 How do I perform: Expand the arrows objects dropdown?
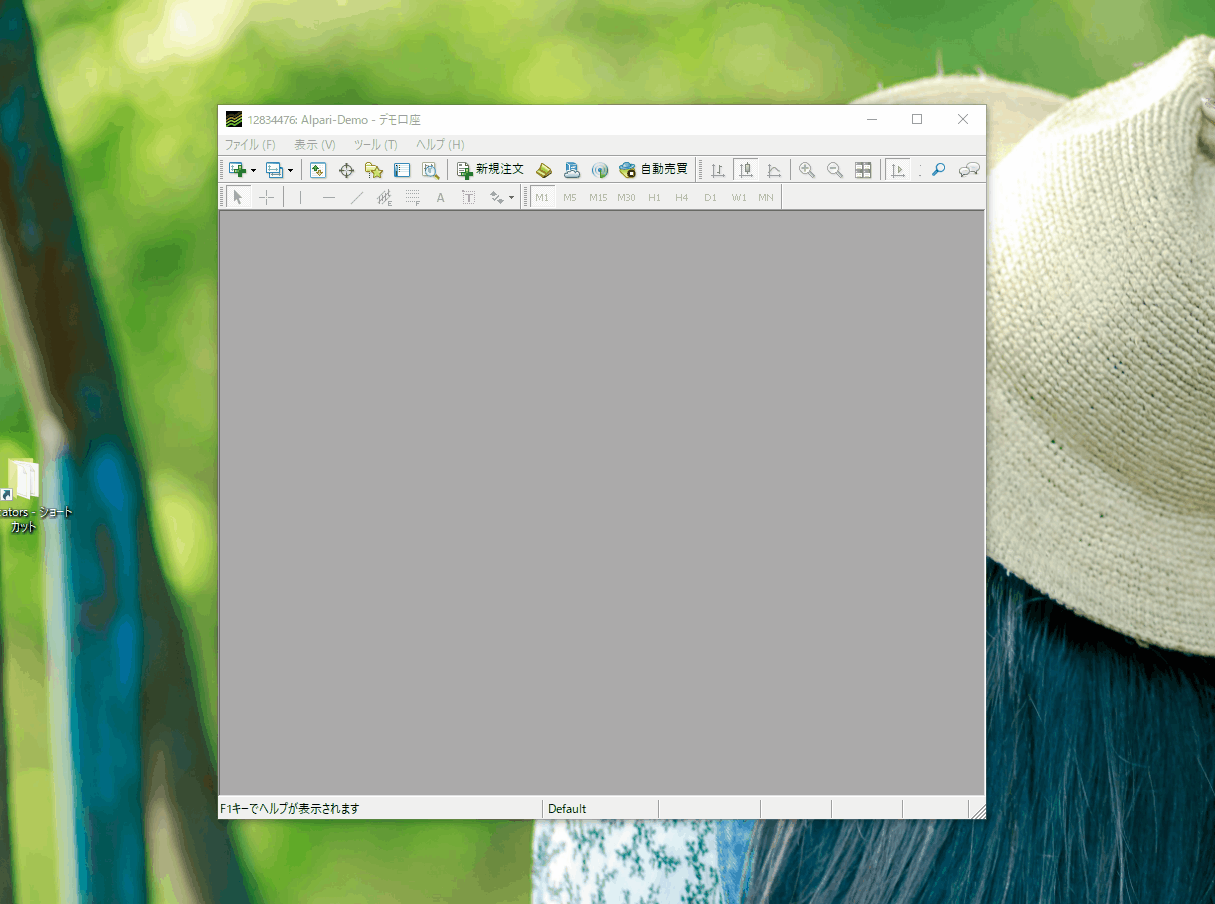[x=511, y=197]
